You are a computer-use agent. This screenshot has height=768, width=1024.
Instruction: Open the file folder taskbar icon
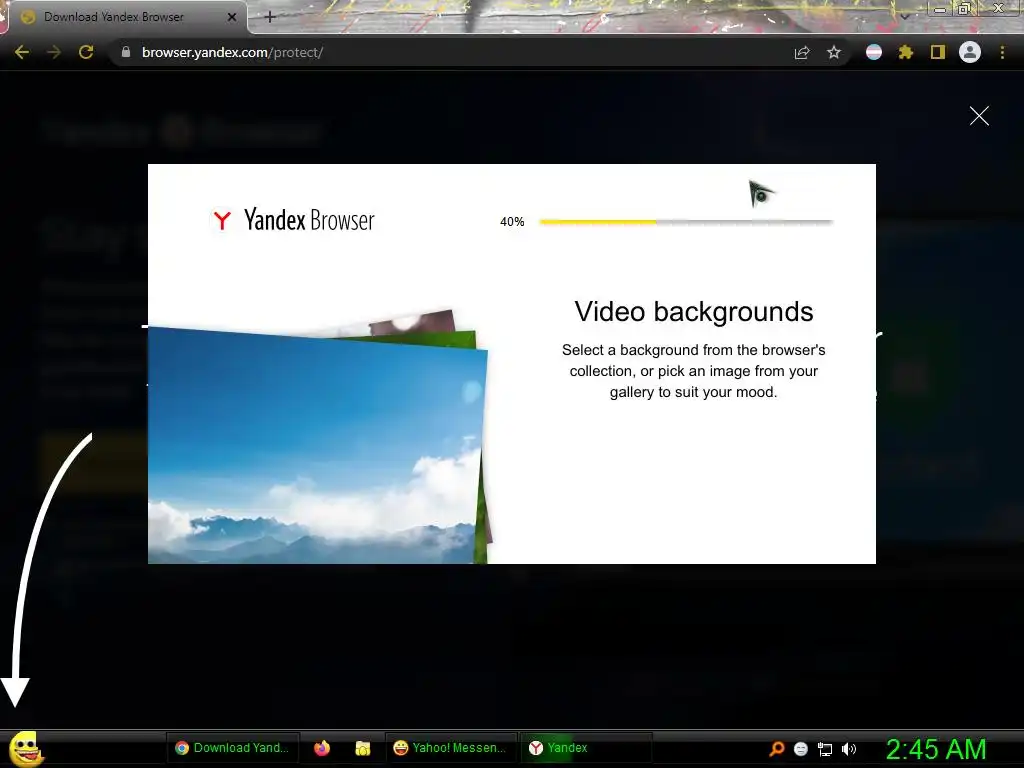[362, 748]
